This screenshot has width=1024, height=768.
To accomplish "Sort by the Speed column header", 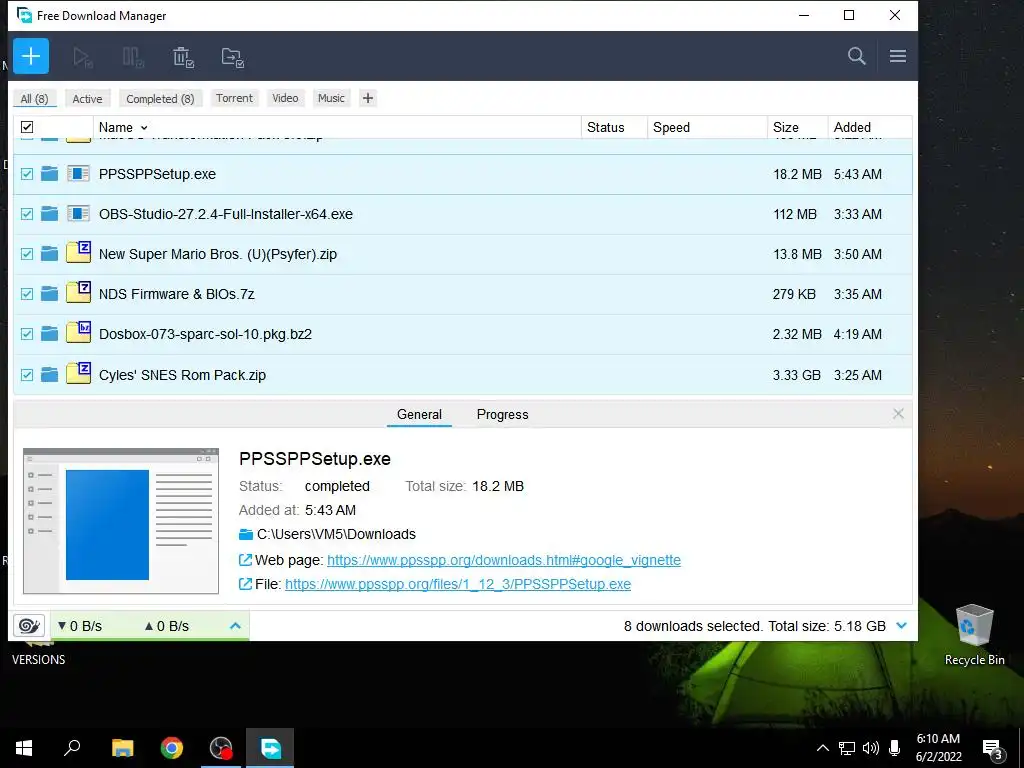I will 707,127.
